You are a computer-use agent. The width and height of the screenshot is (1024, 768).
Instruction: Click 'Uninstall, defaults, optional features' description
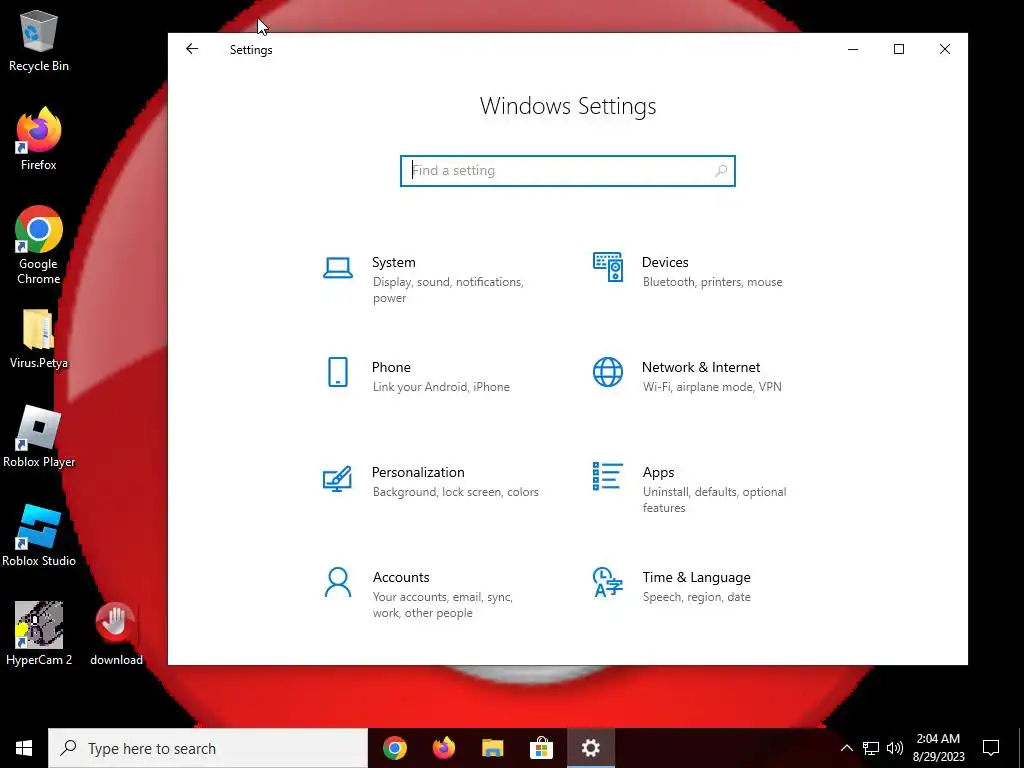714,500
